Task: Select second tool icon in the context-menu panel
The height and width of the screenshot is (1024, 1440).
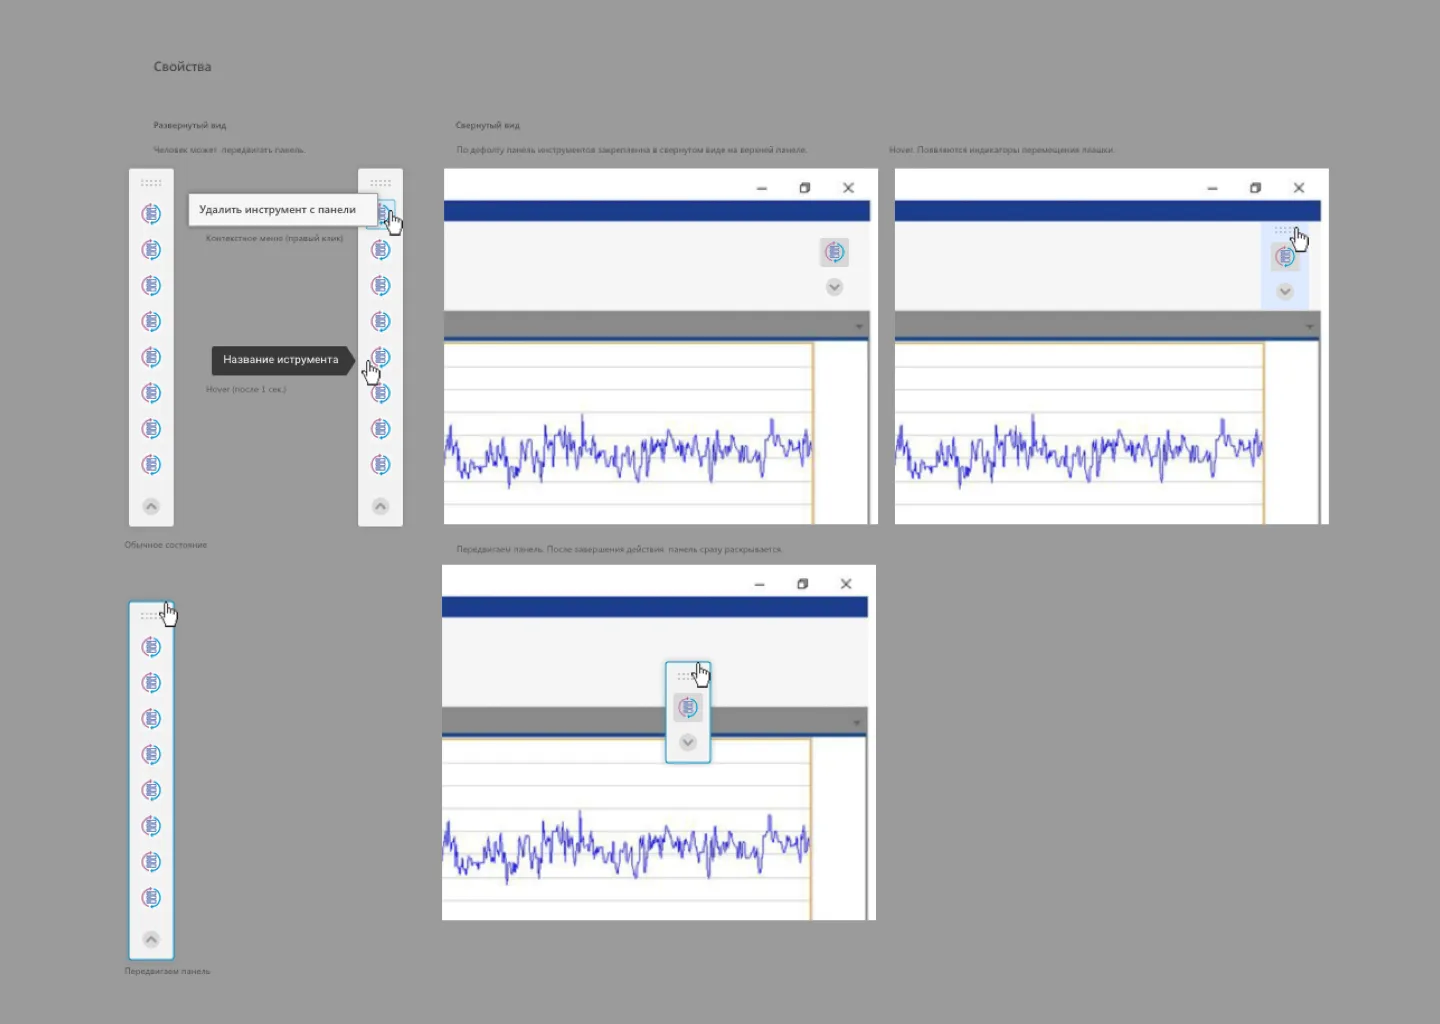Action: [381, 250]
